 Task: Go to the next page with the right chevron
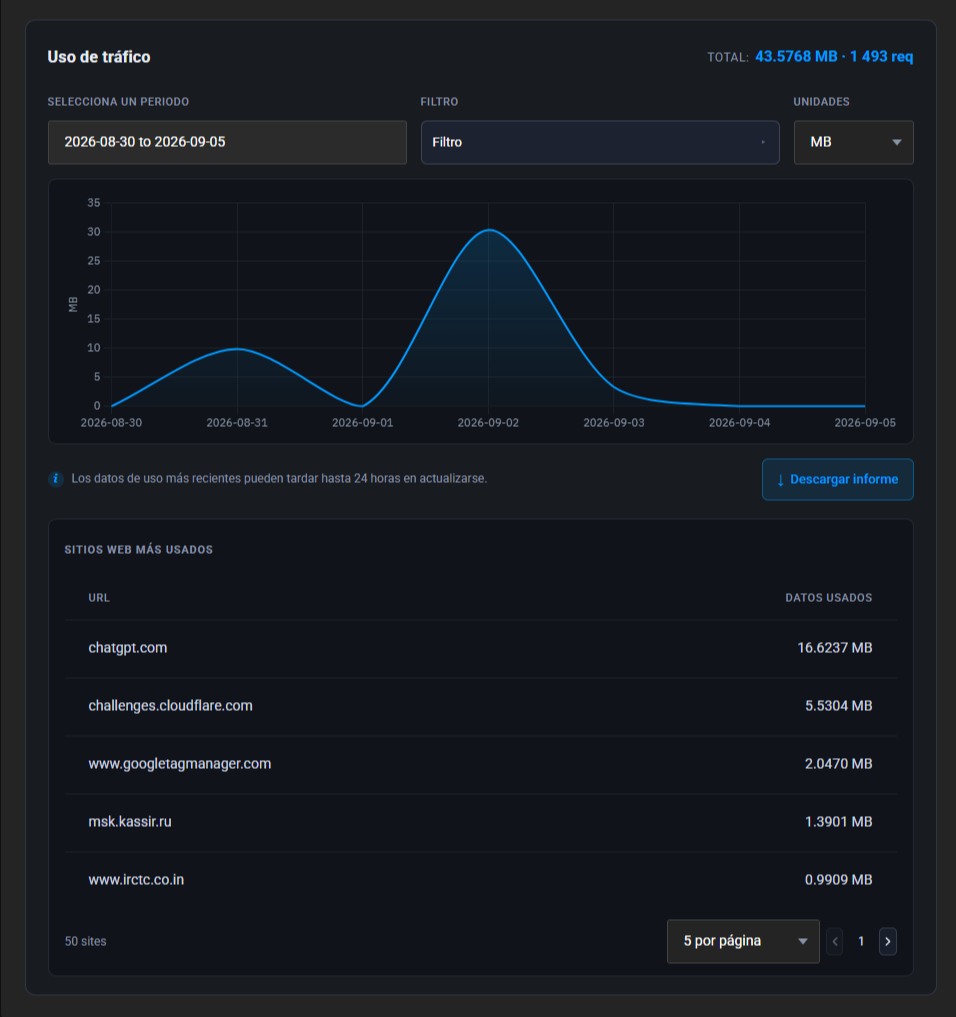click(x=888, y=941)
